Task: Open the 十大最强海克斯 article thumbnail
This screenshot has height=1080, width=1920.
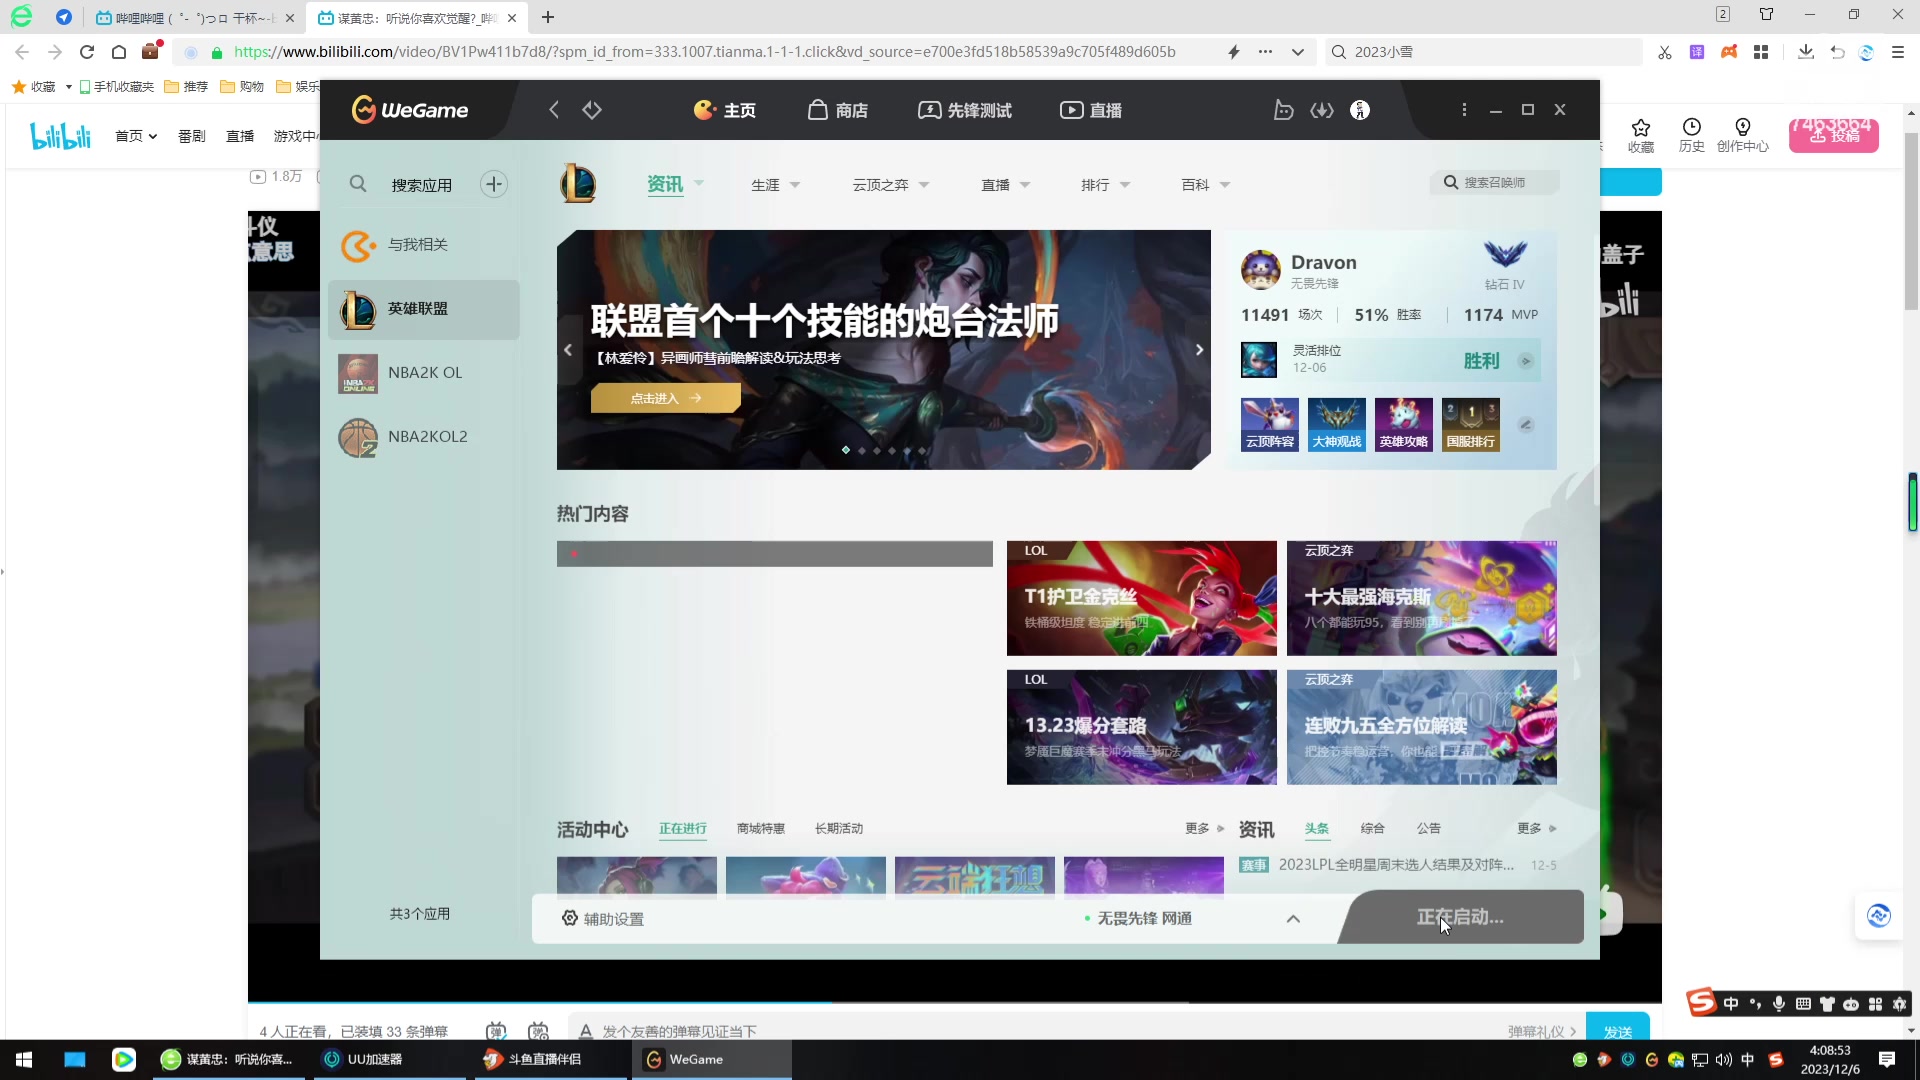Action: tap(1422, 599)
